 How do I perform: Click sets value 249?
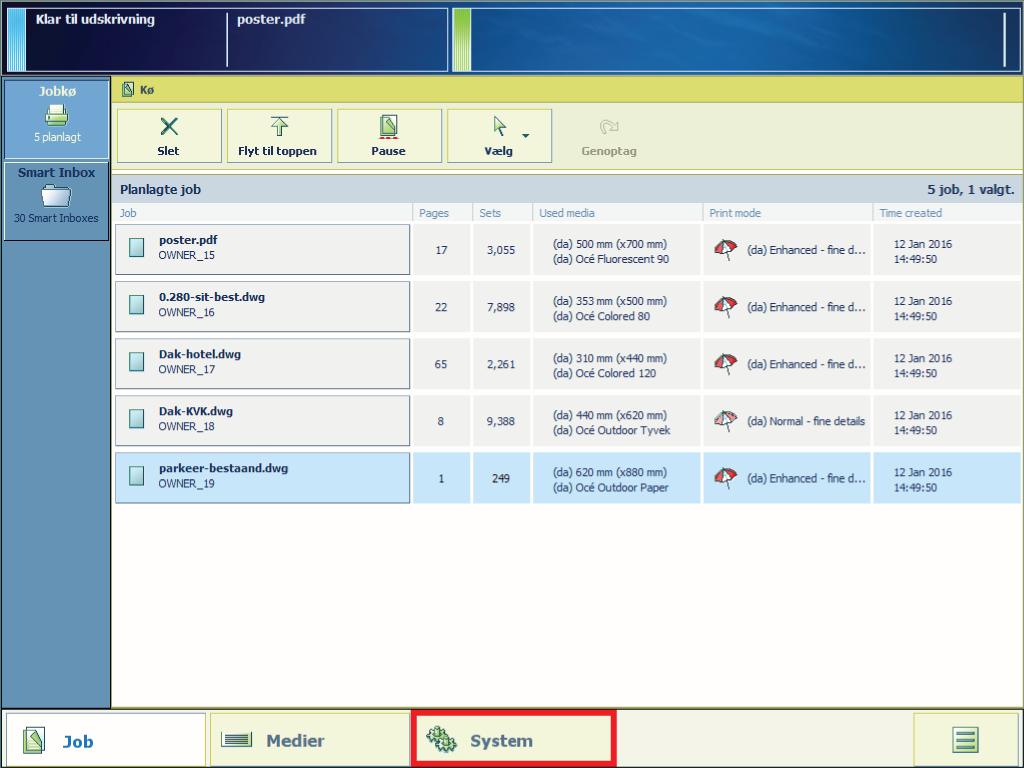point(501,478)
